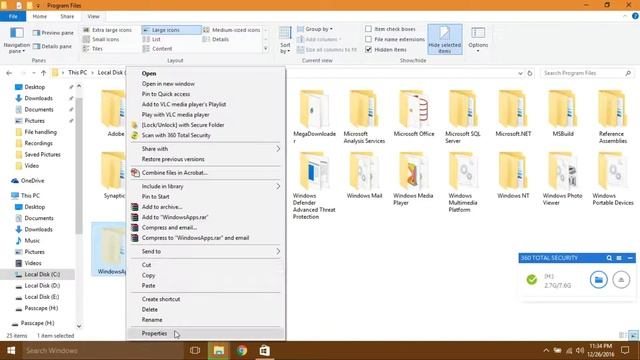The width and height of the screenshot is (640, 360).
Task: Select the Adobe folder
Action: click(113, 113)
